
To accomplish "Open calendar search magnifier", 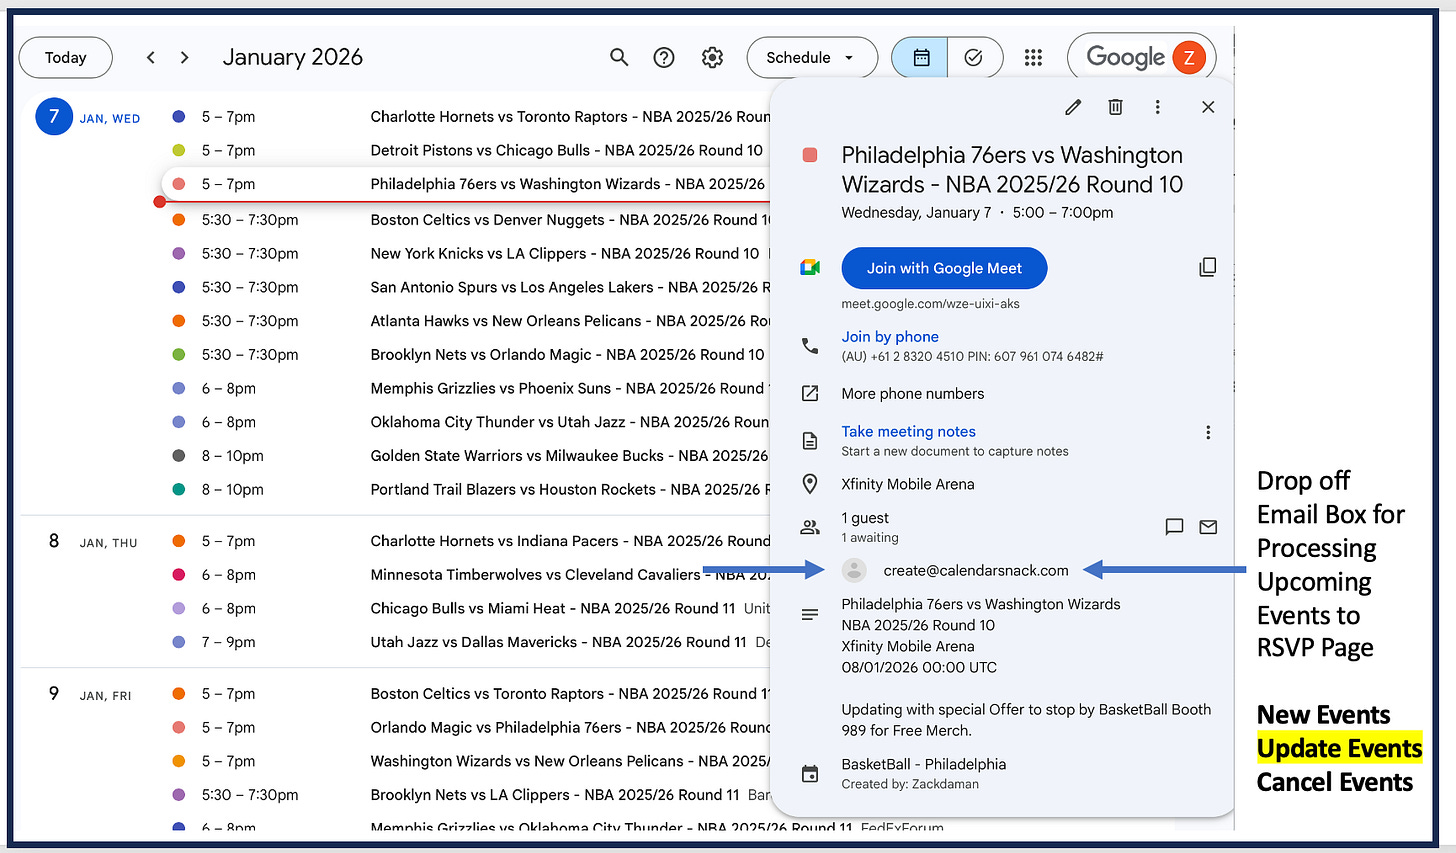I will pos(619,58).
